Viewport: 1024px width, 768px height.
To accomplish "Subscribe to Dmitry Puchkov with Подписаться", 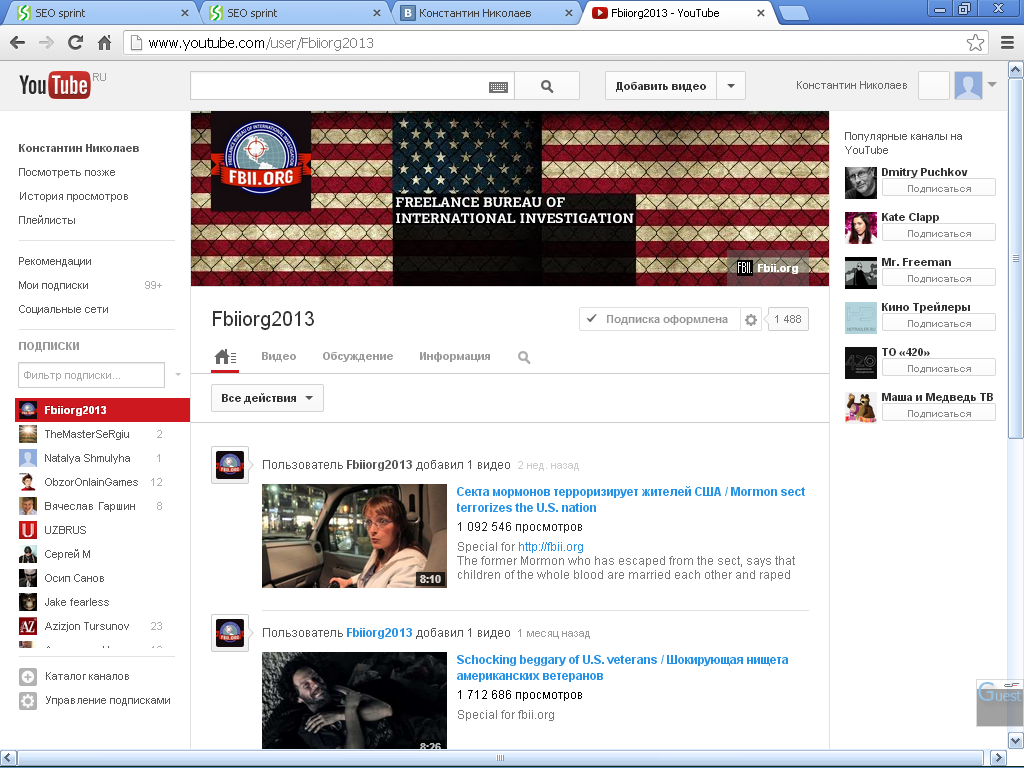I will (938, 189).
